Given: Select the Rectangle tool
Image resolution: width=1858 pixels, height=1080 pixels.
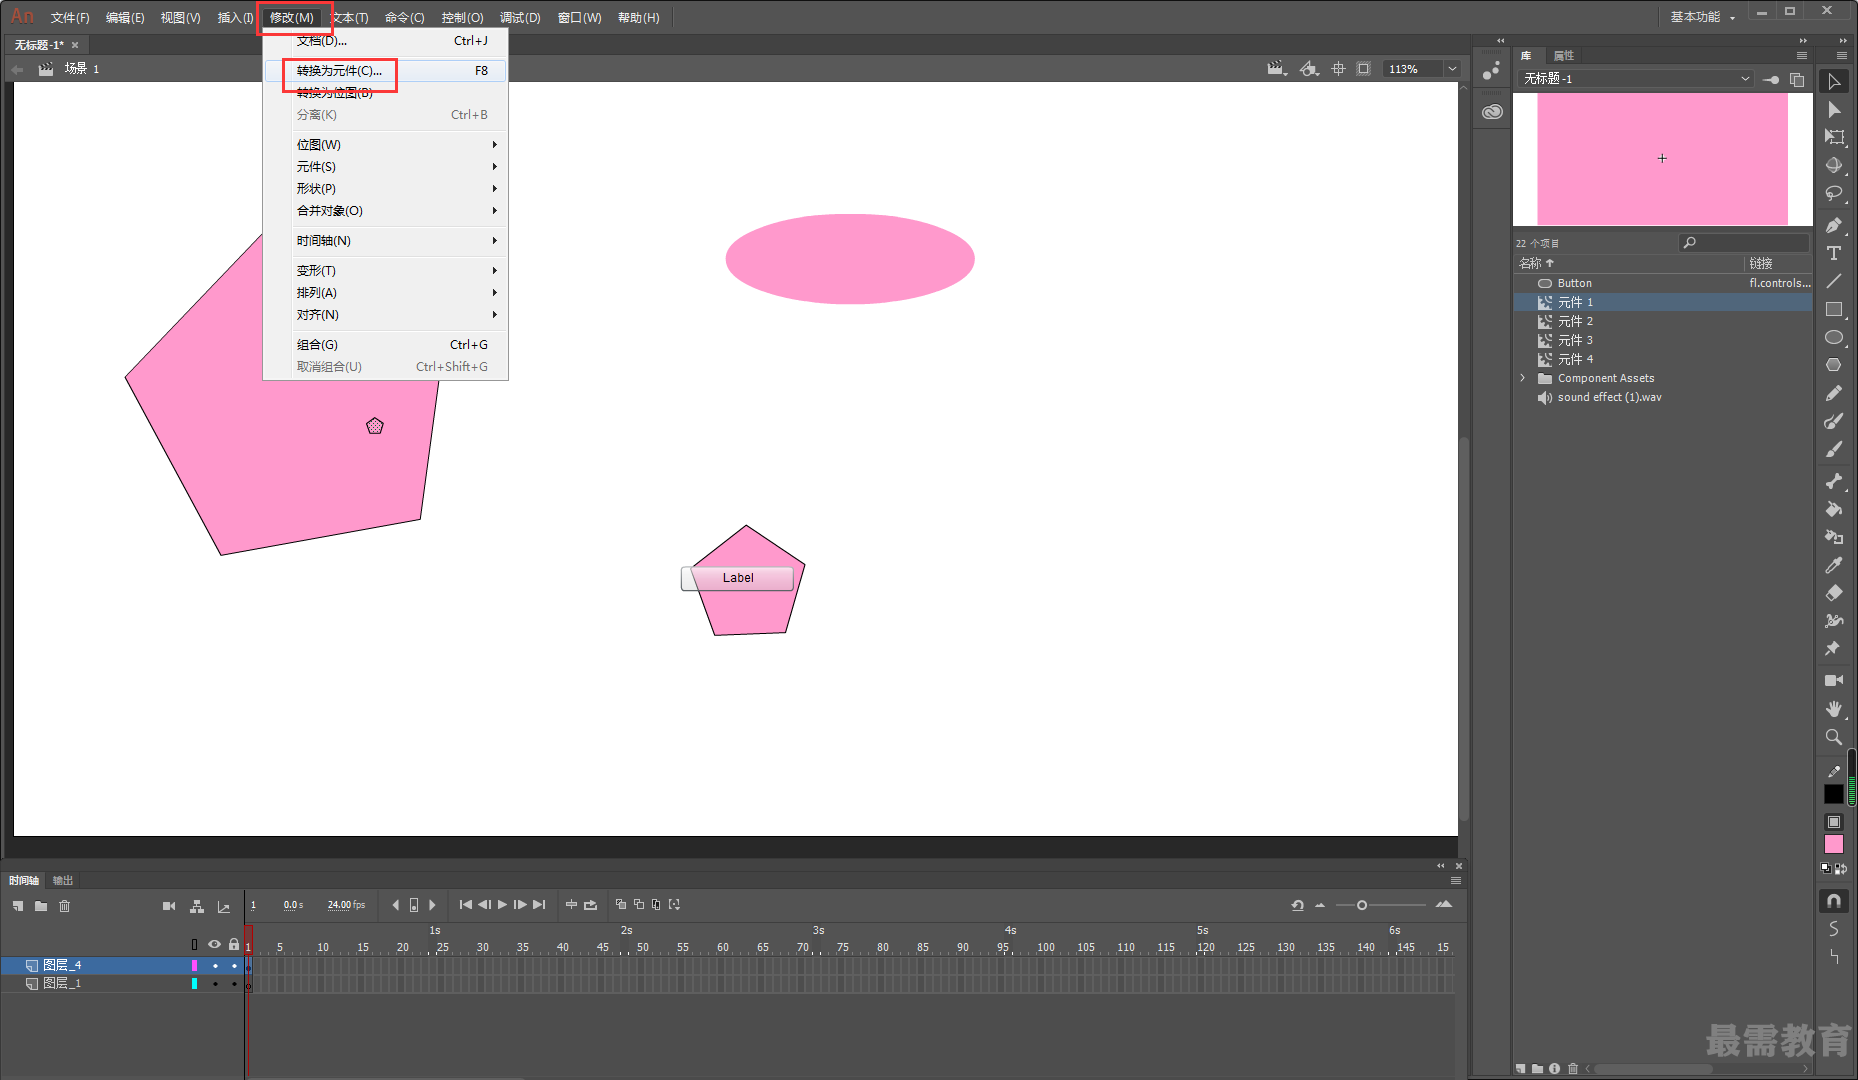Looking at the screenshot, I should [1833, 310].
